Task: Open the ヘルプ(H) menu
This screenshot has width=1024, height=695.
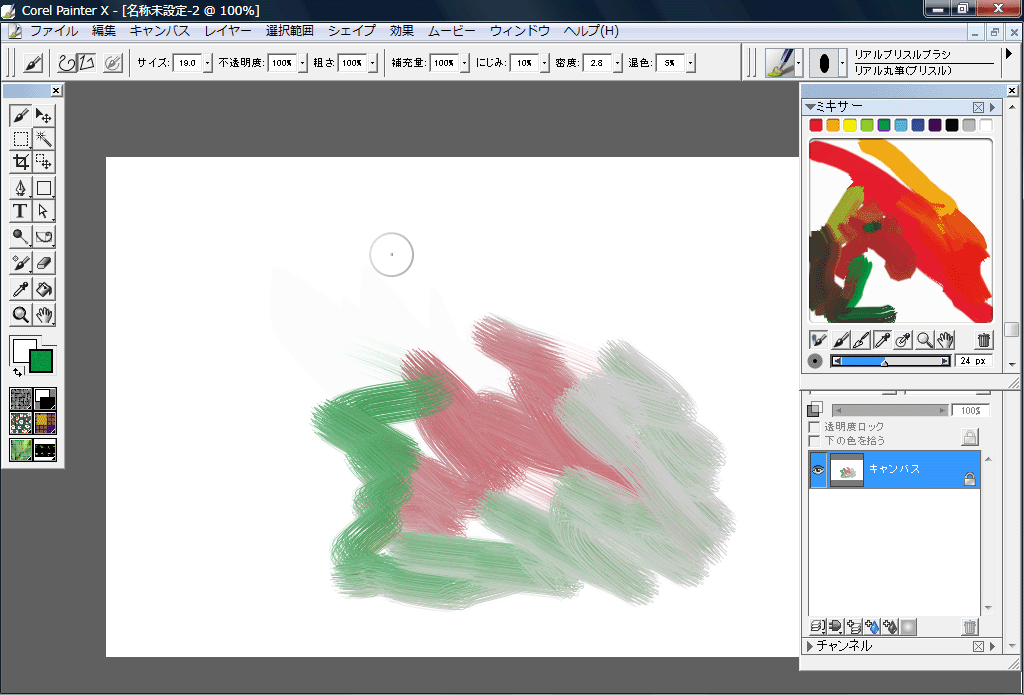Action: click(x=591, y=31)
